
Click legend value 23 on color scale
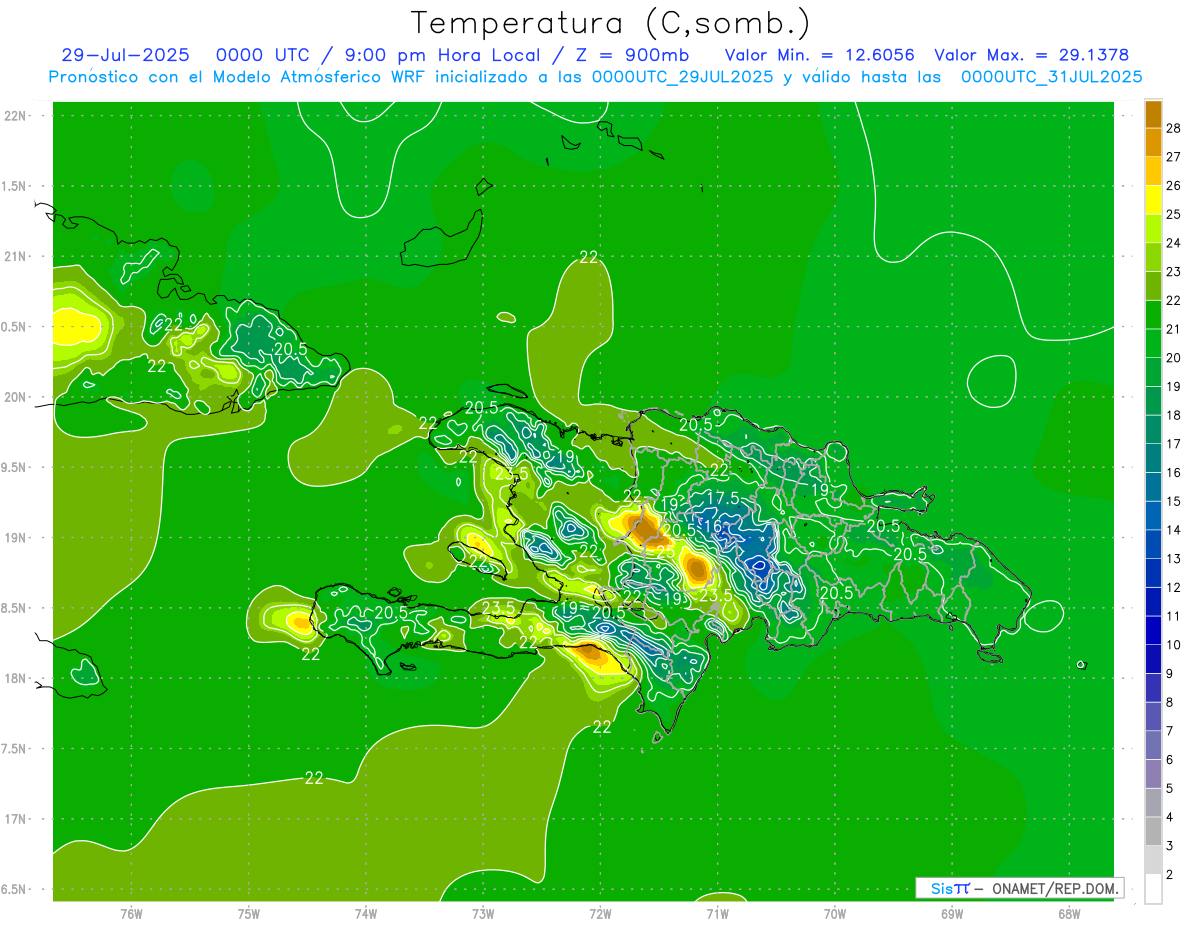point(1173,272)
